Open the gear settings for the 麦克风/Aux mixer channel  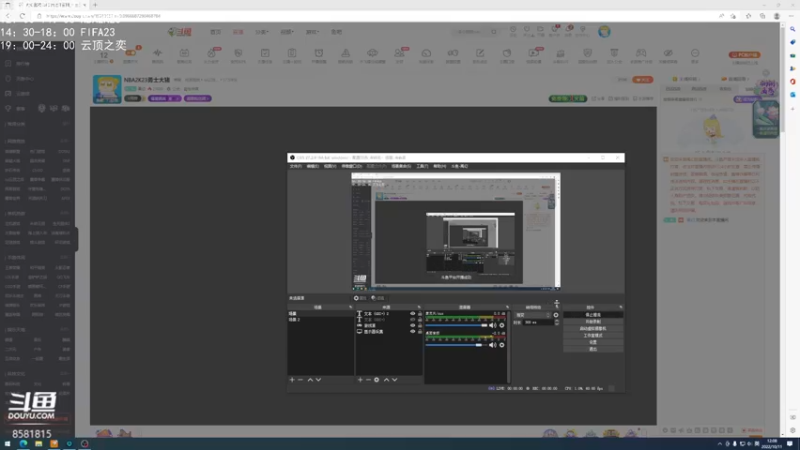502,325
